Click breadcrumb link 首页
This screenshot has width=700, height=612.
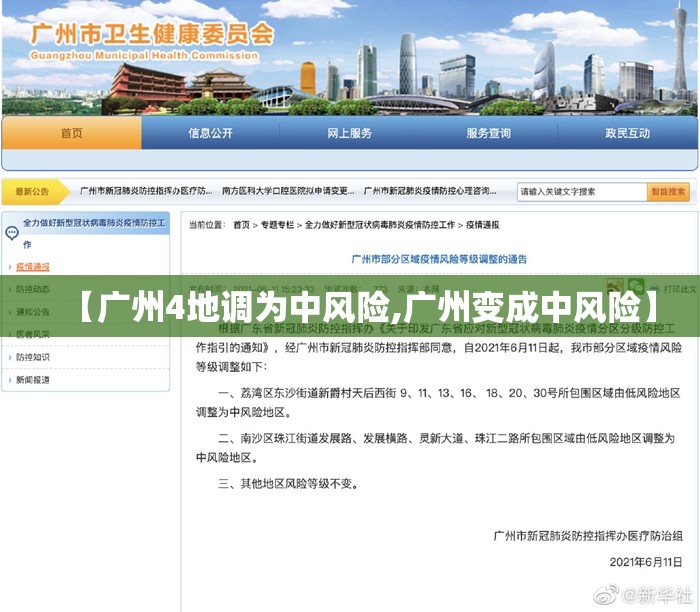point(242,225)
